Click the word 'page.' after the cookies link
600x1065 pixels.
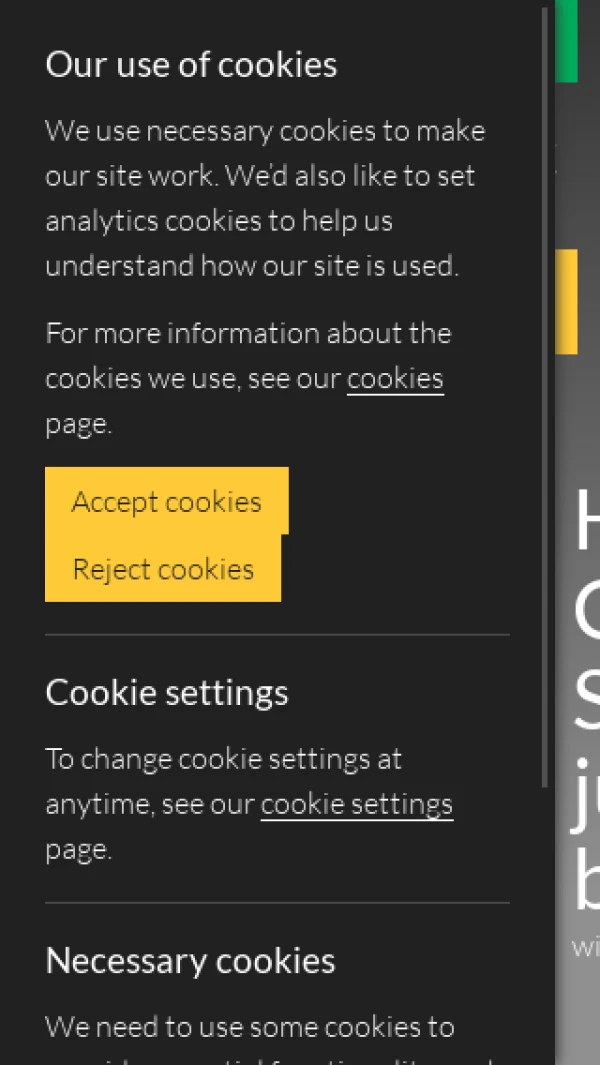tap(78, 424)
